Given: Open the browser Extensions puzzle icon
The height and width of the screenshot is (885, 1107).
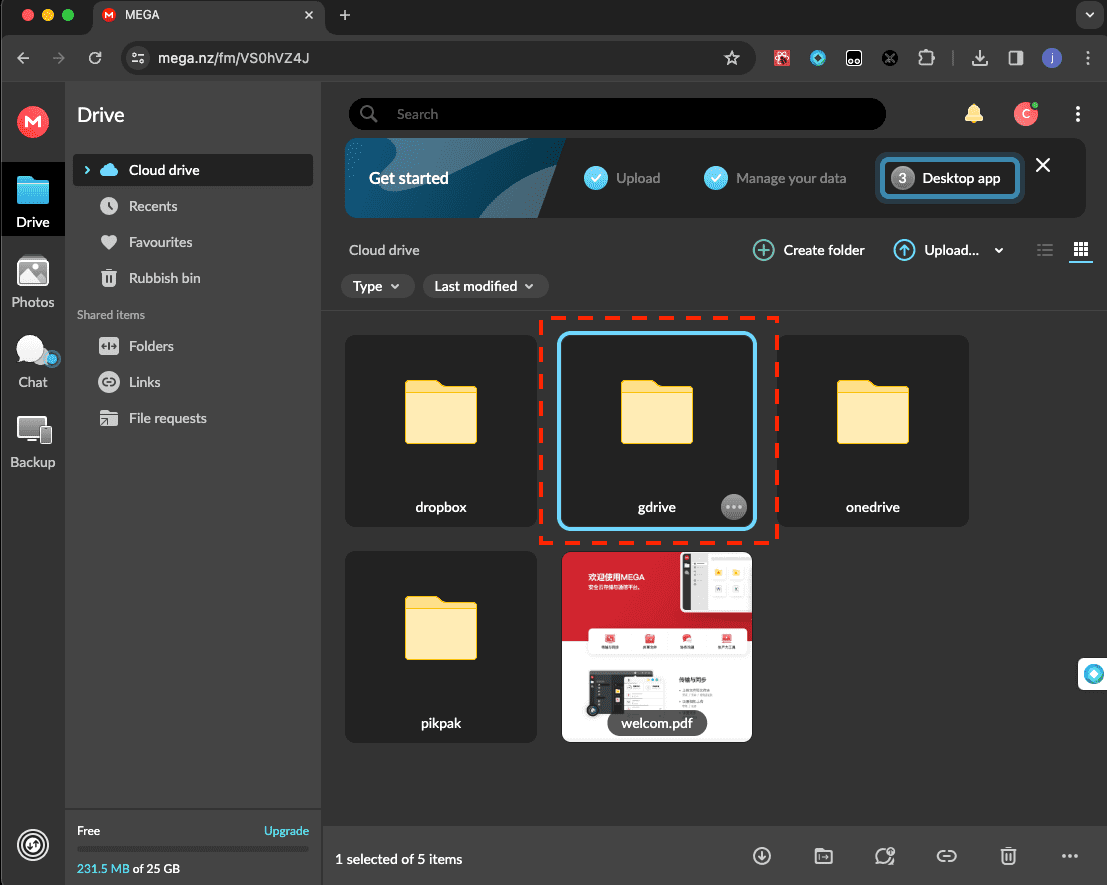Looking at the screenshot, I should pos(926,58).
